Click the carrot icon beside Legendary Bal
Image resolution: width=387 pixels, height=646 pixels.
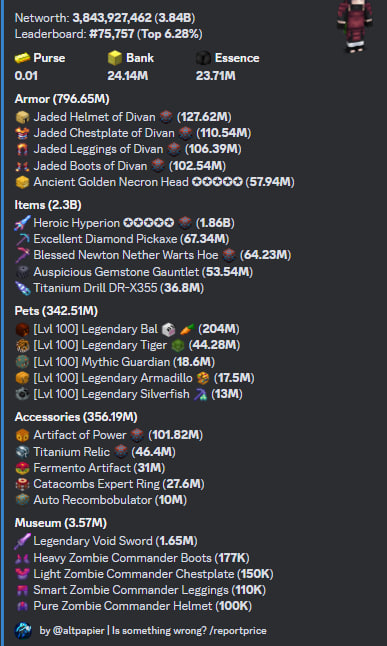click(187, 329)
